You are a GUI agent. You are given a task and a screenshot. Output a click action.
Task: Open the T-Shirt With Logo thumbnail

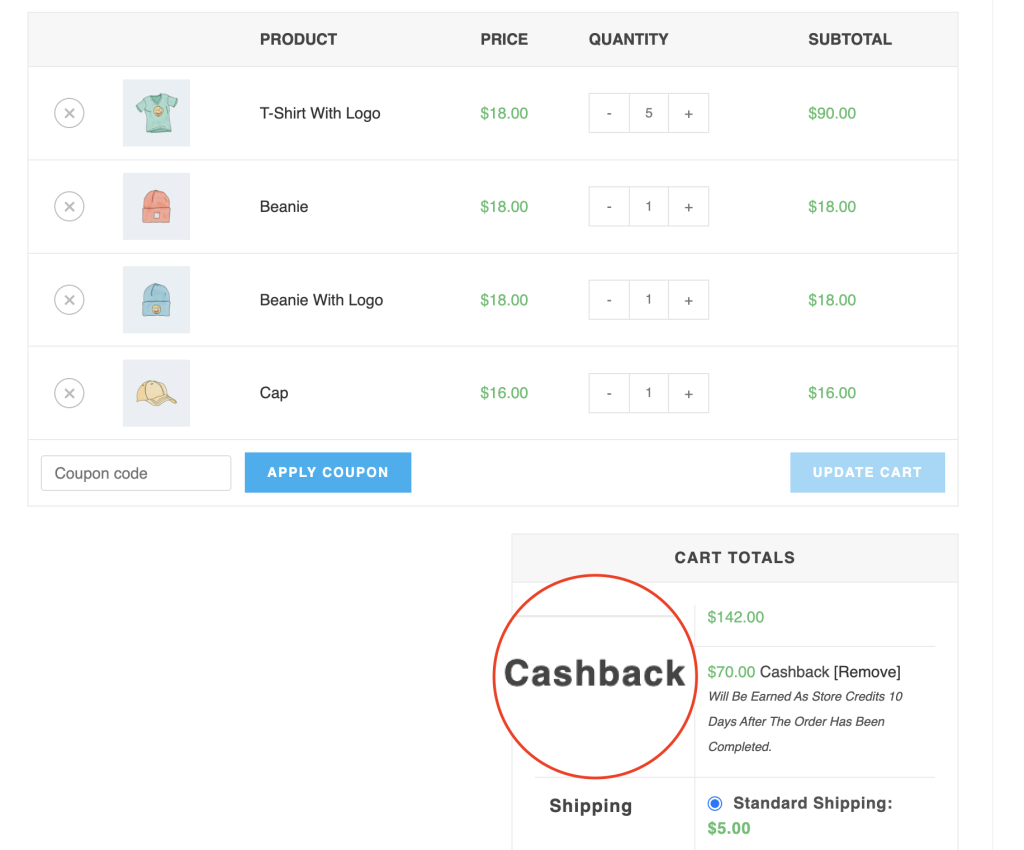tap(156, 113)
